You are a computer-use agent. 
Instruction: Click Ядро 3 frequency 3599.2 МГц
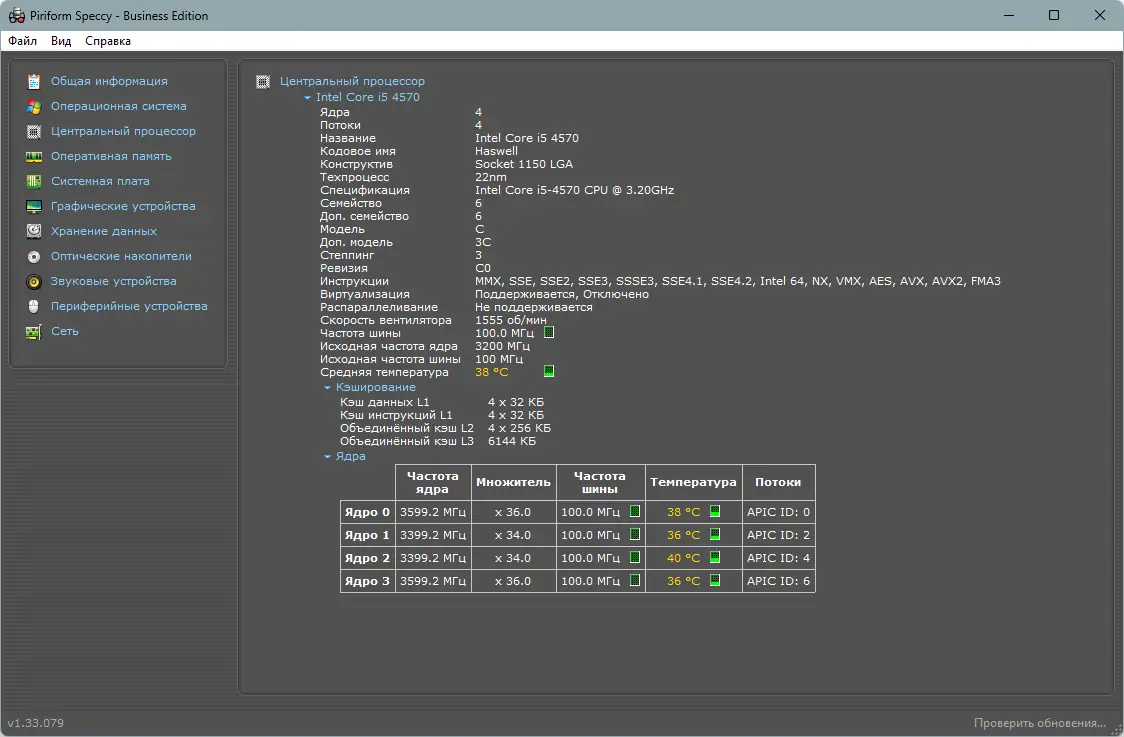point(433,581)
